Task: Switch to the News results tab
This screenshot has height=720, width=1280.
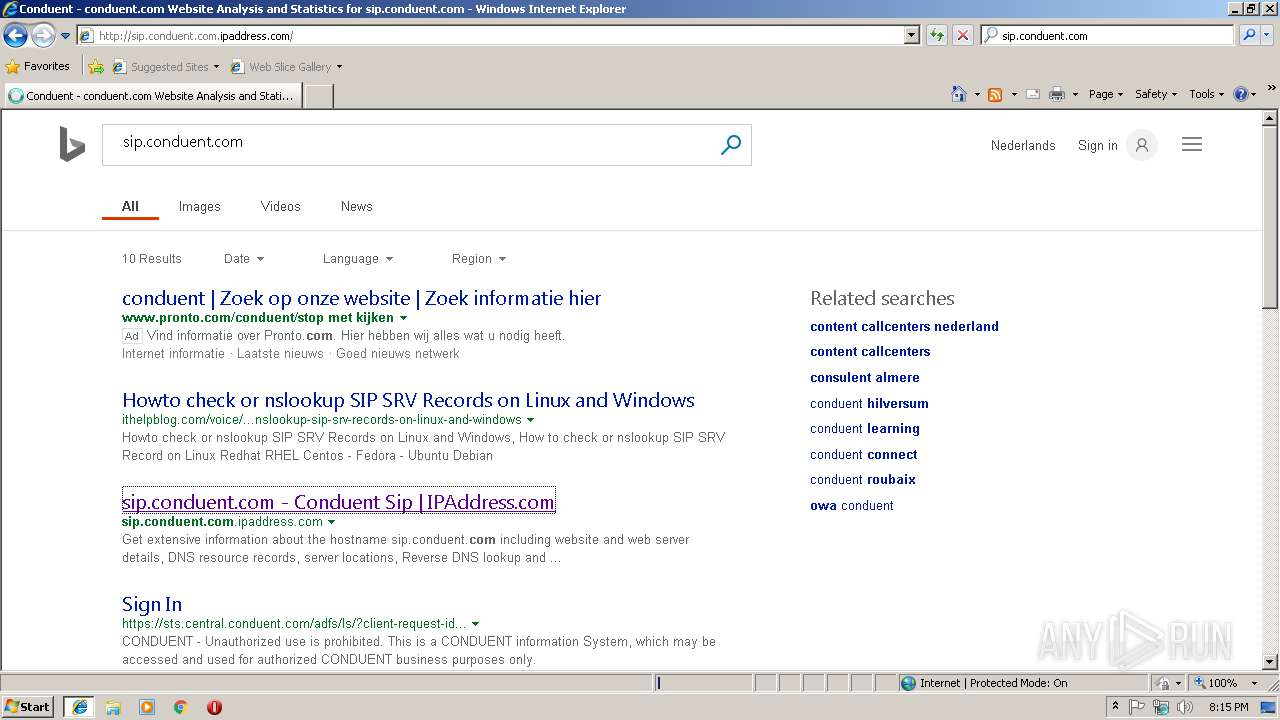Action: (x=356, y=206)
